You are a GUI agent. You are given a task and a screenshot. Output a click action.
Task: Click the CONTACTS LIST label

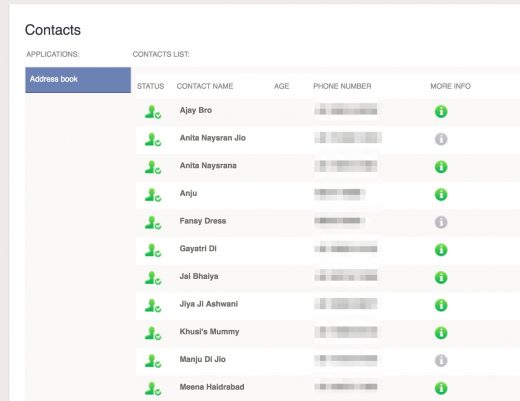[x=161, y=54]
